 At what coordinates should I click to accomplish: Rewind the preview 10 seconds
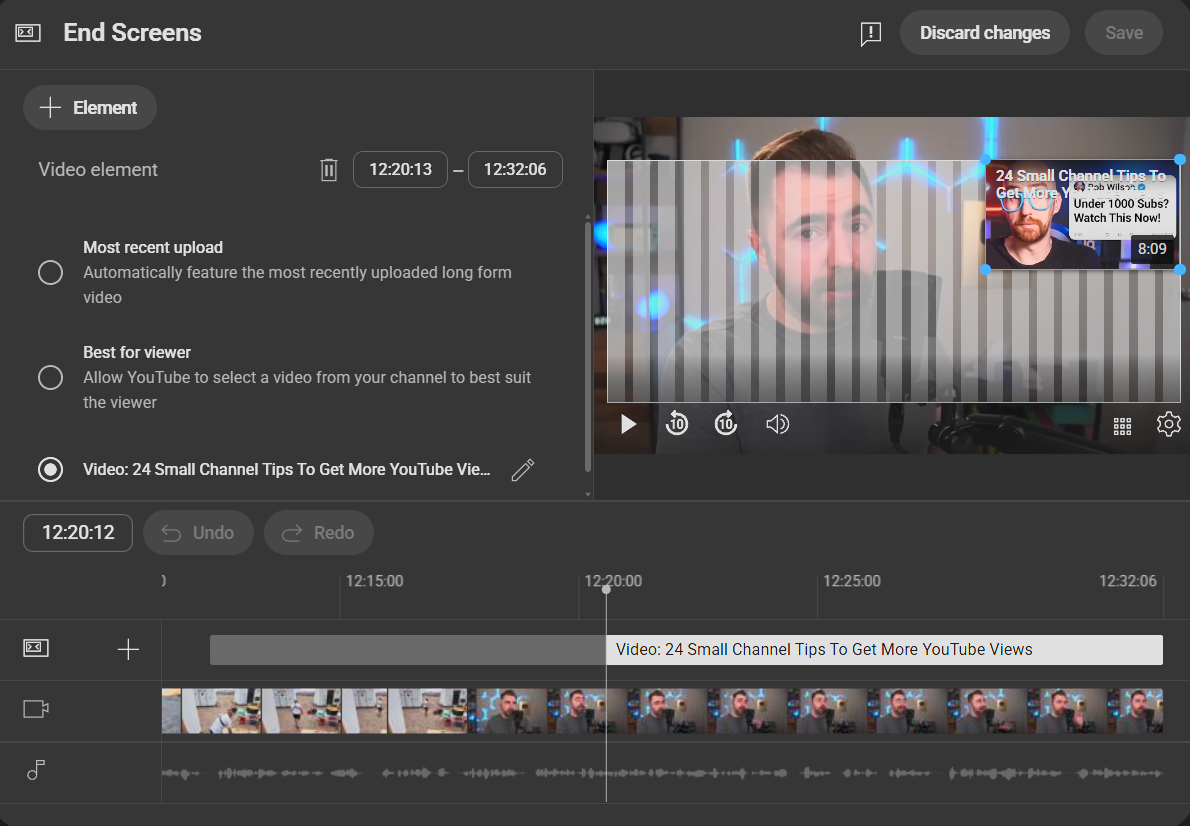coord(677,424)
